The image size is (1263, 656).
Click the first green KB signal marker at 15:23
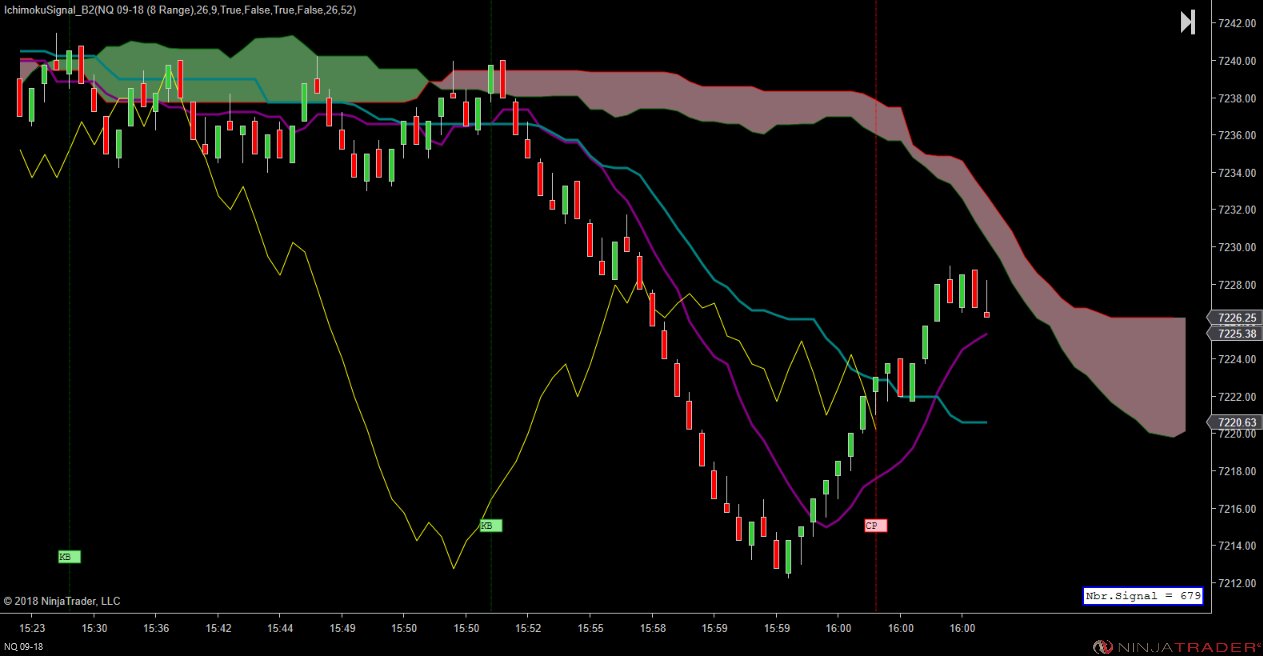point(69,557)
